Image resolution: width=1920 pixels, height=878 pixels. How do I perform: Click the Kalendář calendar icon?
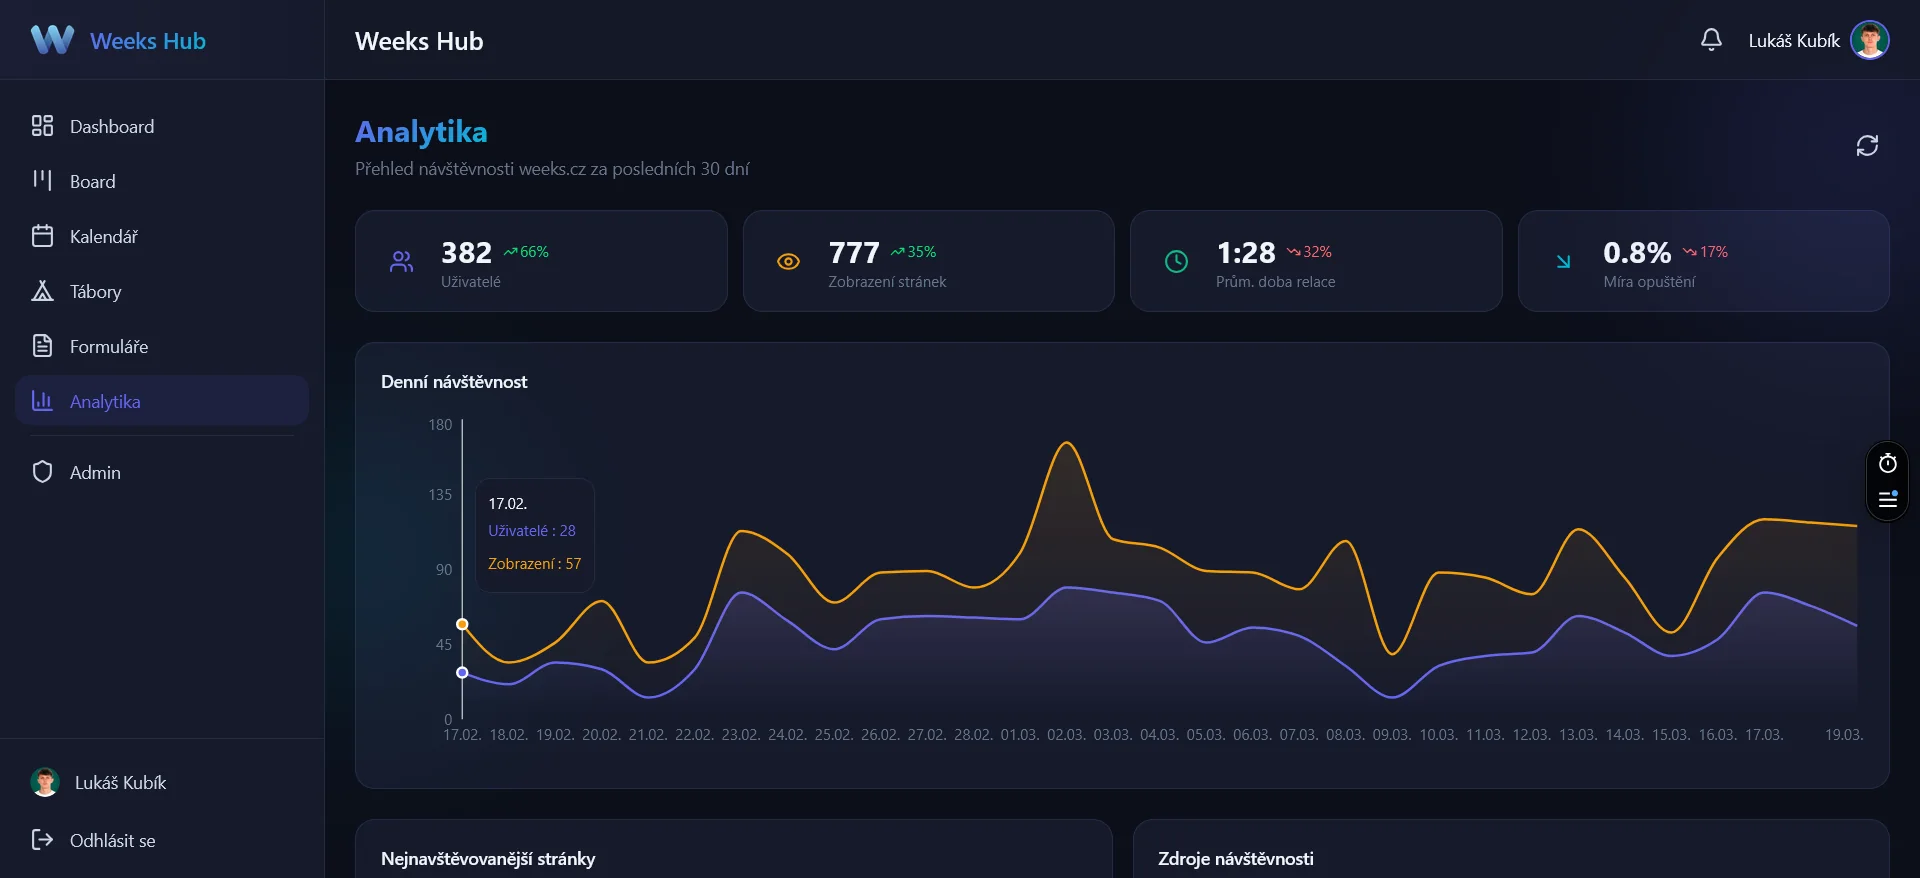(42, 236)
